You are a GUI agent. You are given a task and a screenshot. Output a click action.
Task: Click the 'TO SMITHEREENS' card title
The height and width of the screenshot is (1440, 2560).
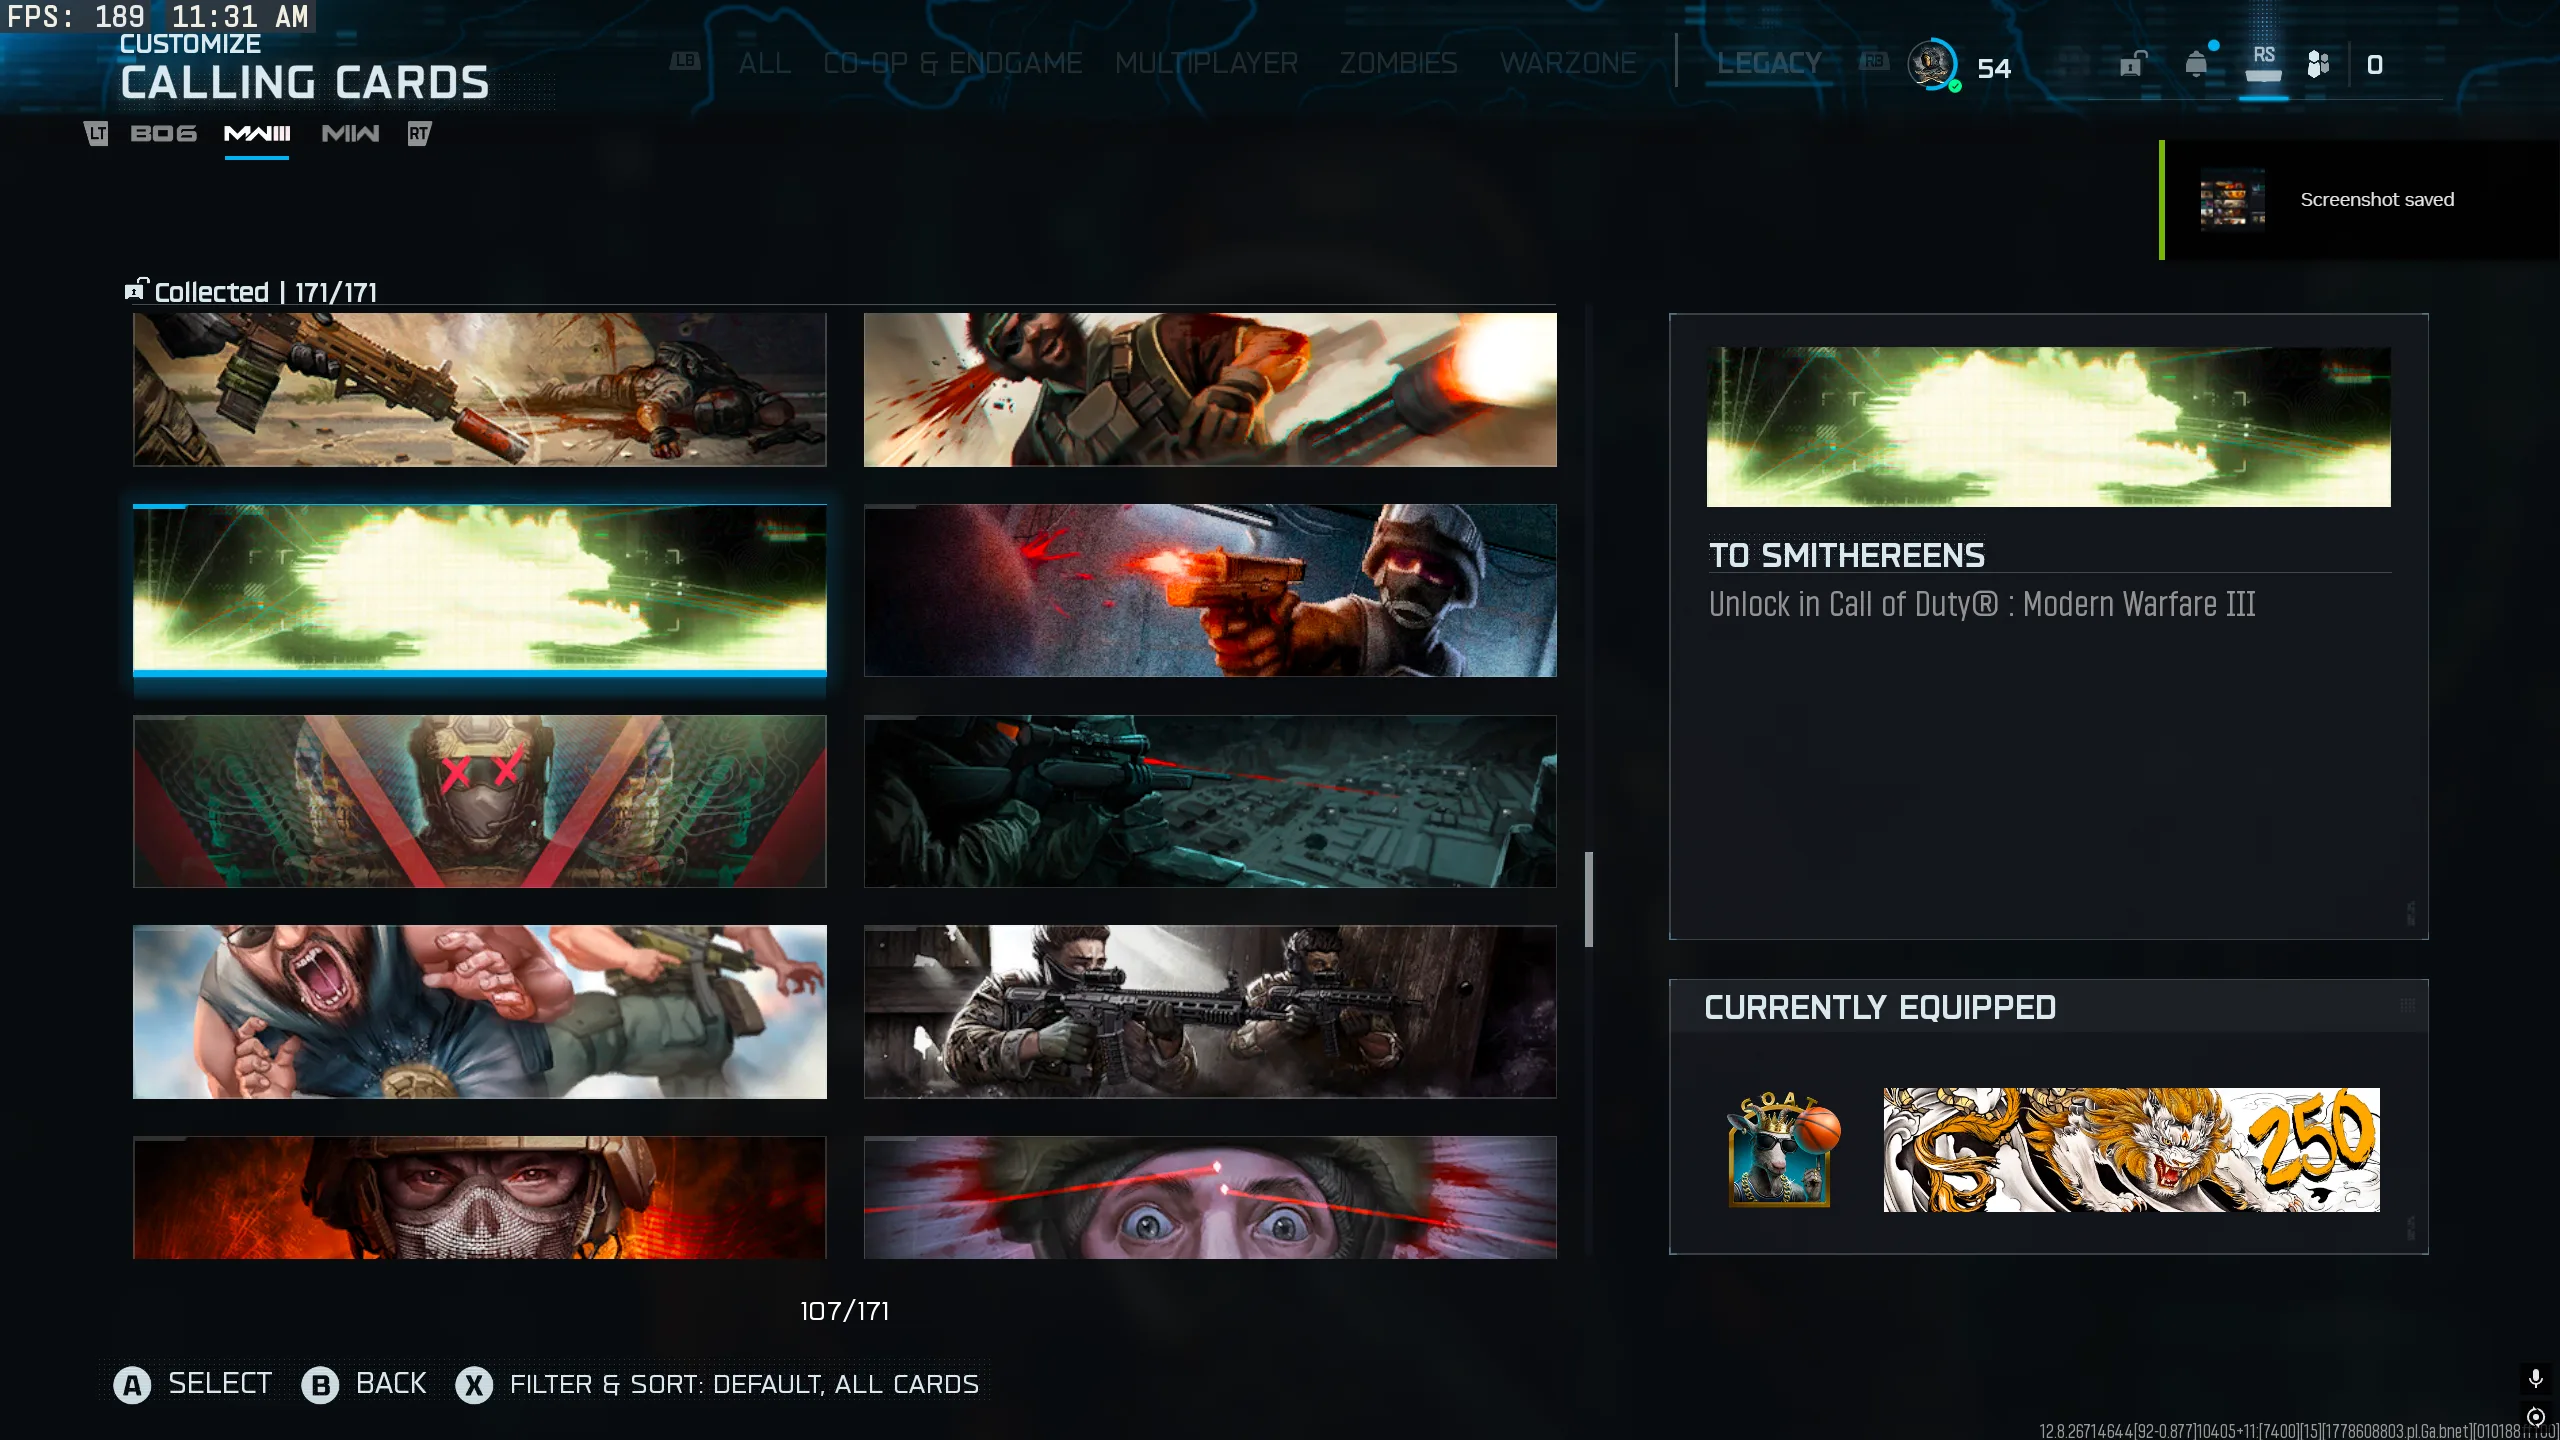click(1846, 556)
